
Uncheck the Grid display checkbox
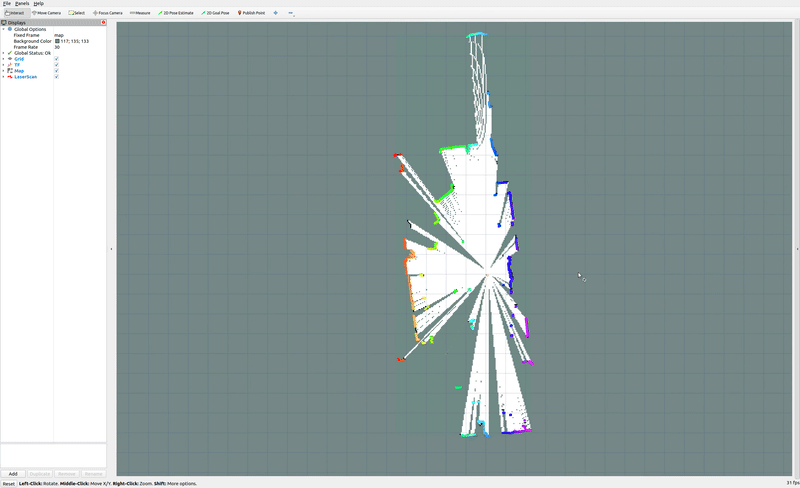pos(57,59)
